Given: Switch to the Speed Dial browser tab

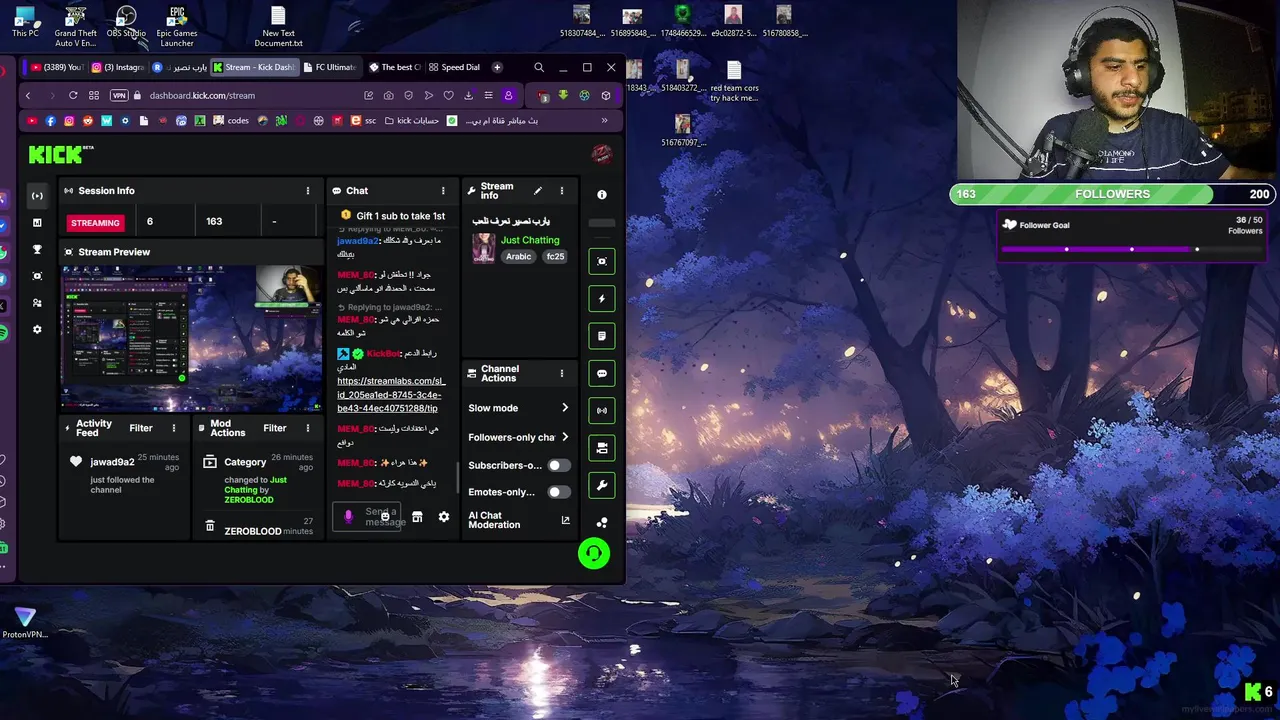Looking at the screenshot, I should point(454,67).
